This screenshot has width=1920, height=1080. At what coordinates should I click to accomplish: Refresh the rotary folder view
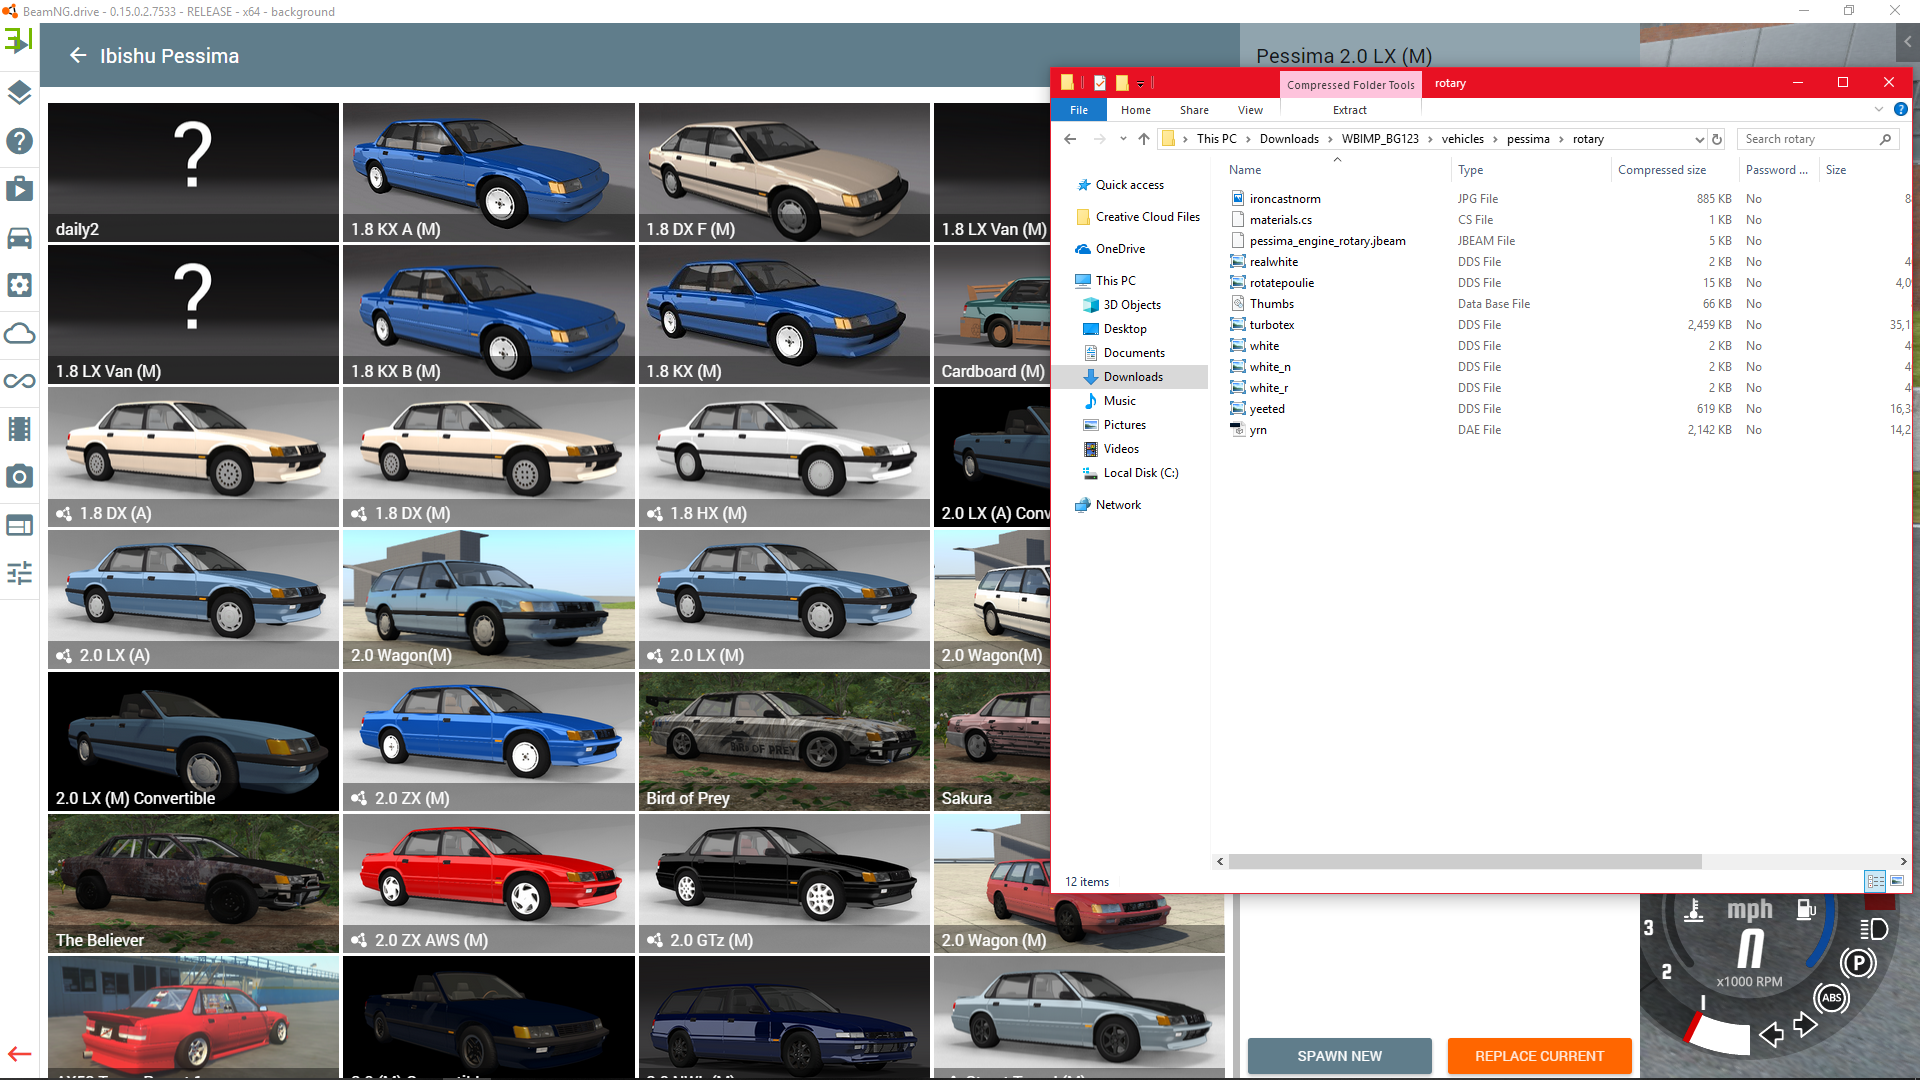point(1717,139)
